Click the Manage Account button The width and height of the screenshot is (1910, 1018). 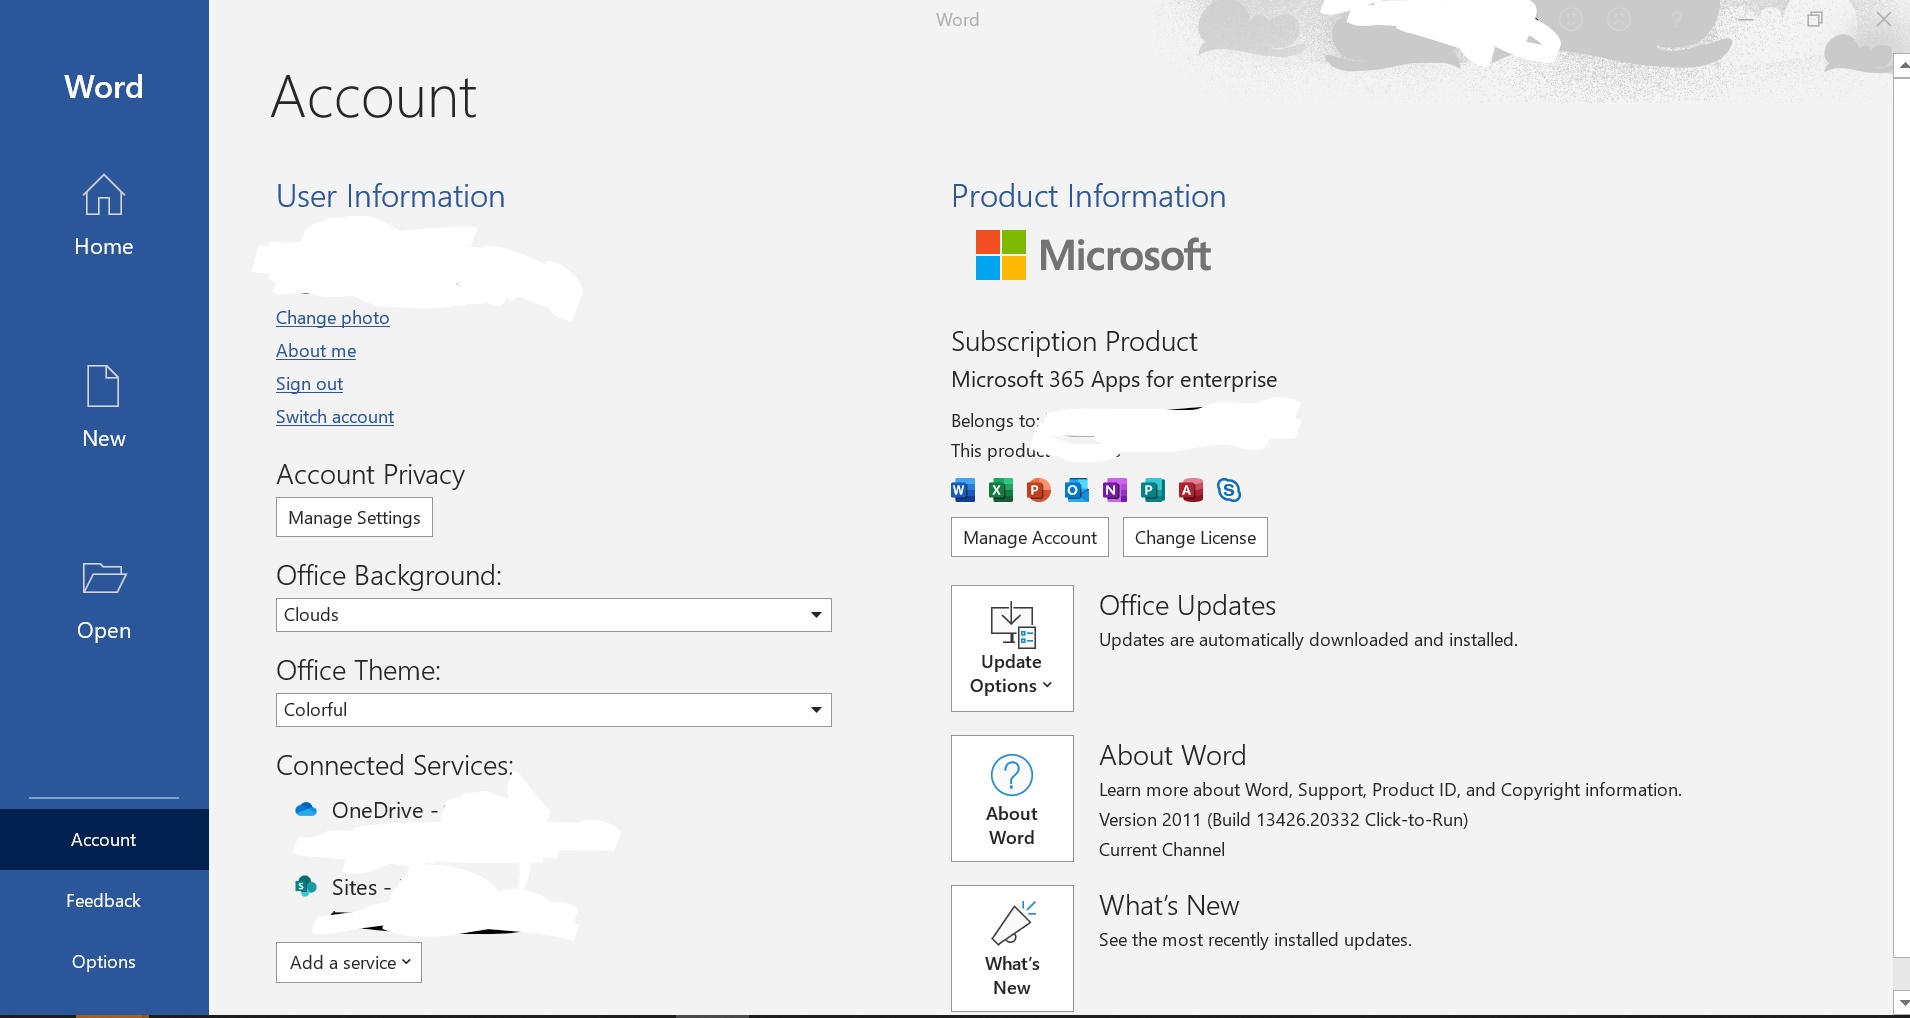click(1030, 538)
